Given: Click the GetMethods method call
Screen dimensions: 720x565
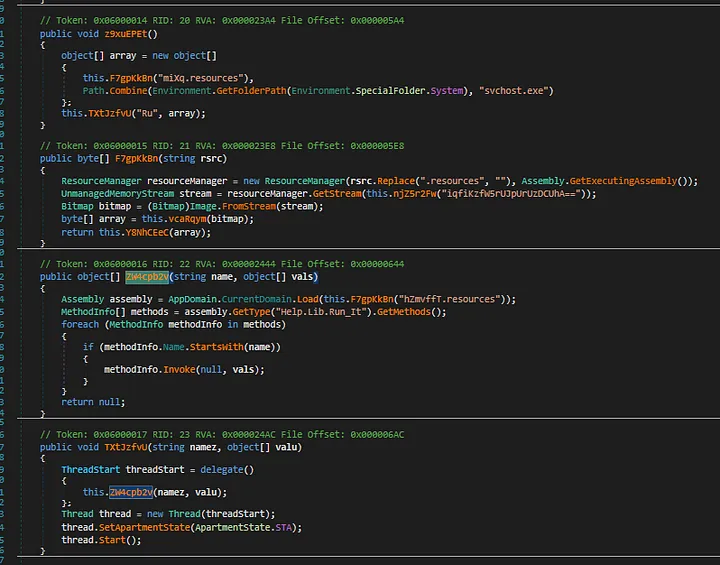Looking at the screenshot, I should pos(404,312).
